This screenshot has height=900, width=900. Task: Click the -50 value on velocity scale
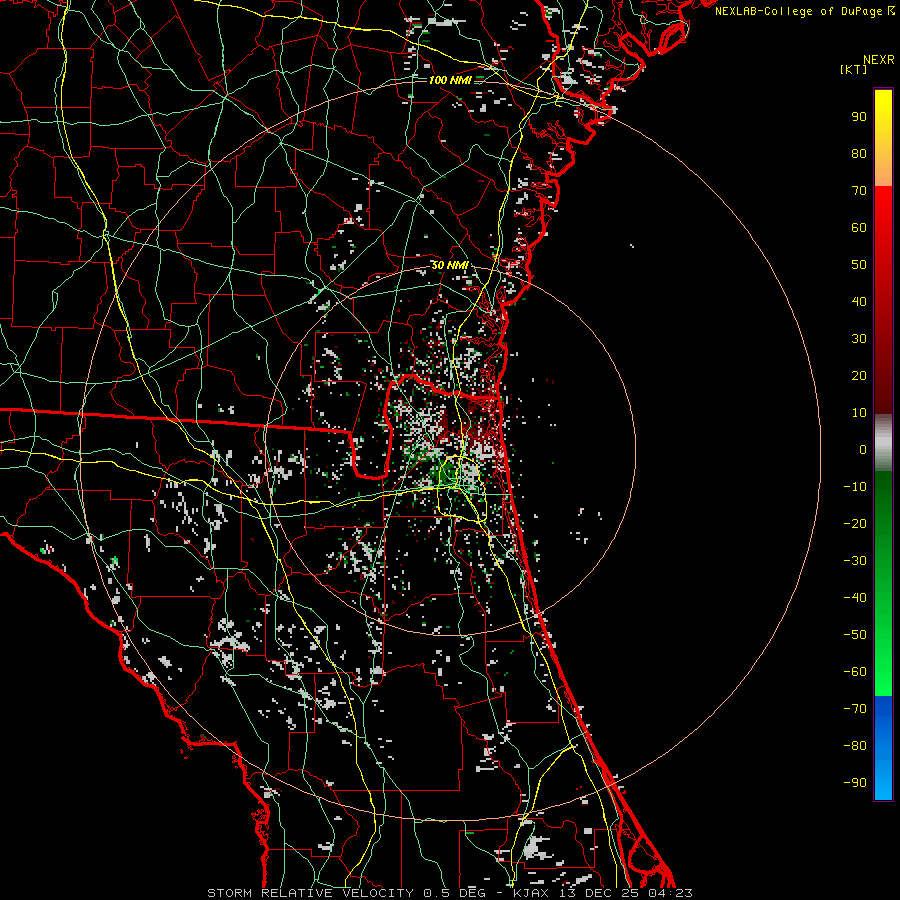(855, 635)
